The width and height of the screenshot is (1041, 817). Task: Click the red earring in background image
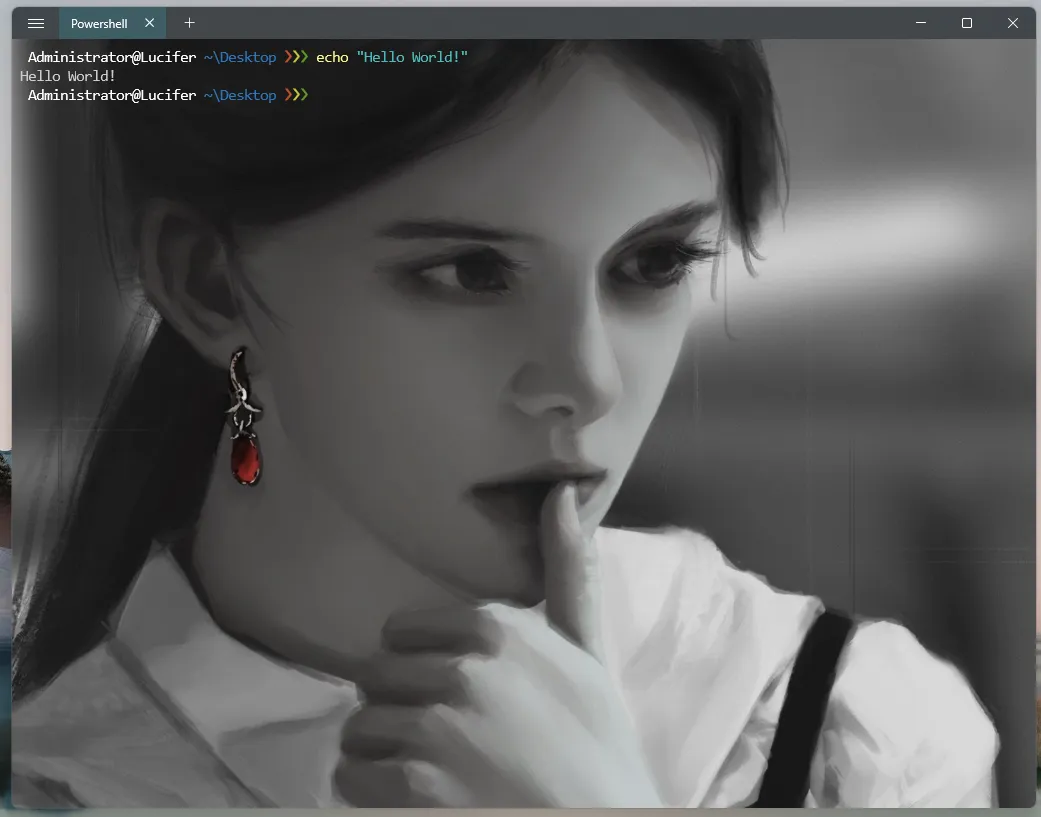click(245, 460)
